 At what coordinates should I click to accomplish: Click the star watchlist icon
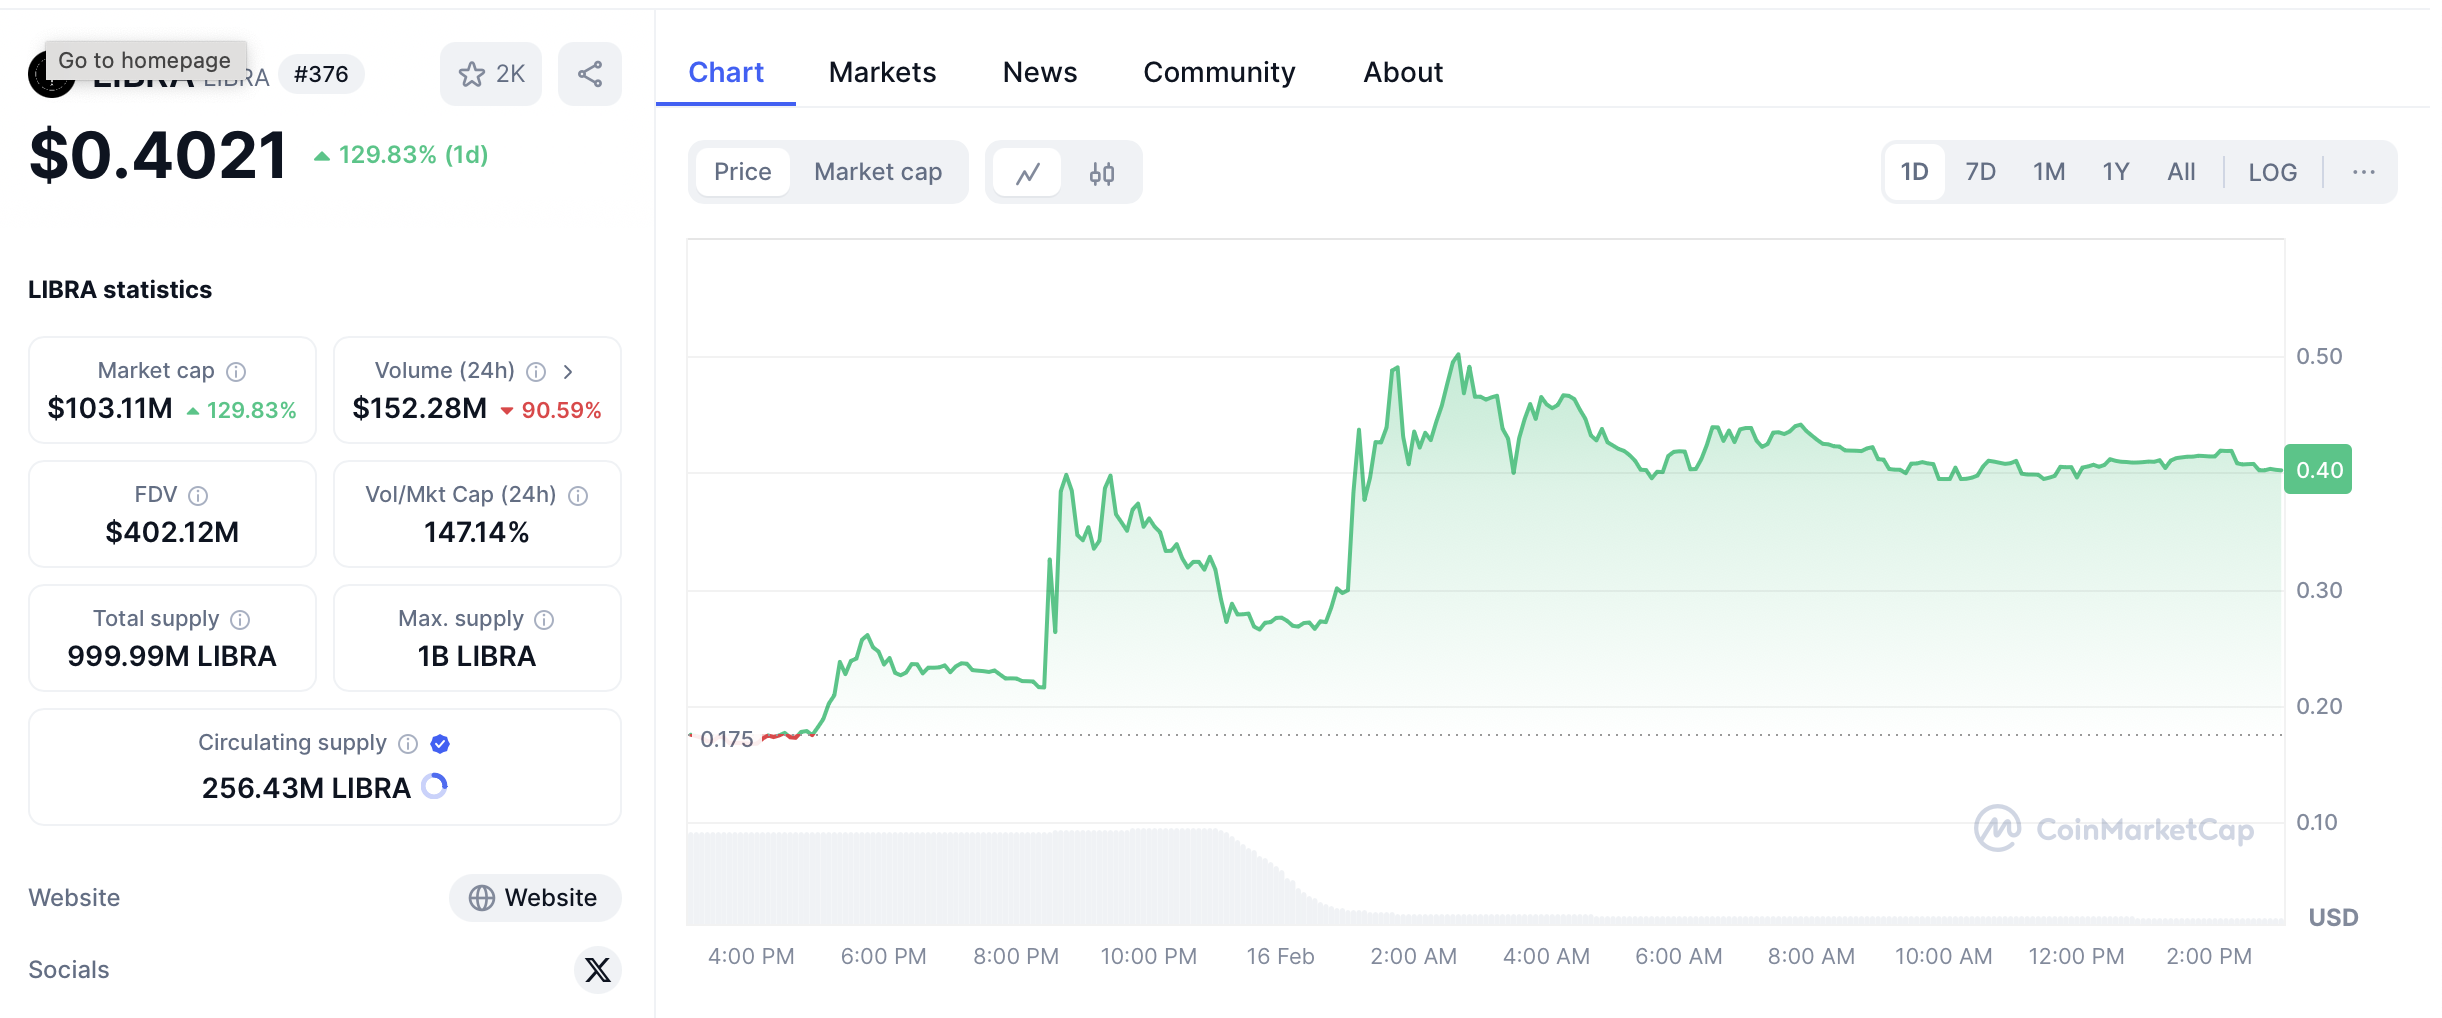pos(472,74)
